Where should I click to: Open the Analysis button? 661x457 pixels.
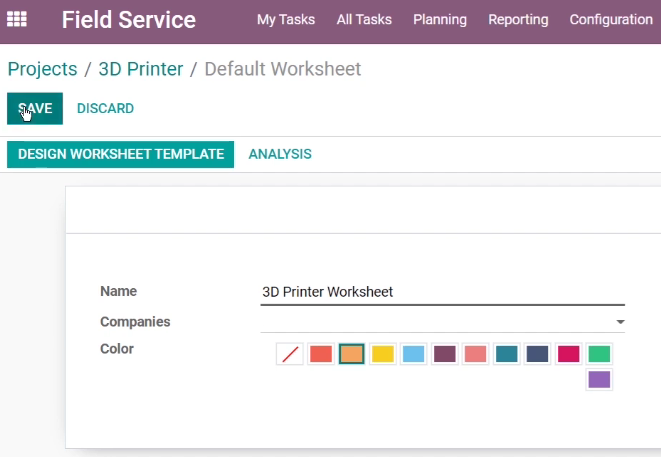pyautogui.click(x=280, y=154)
